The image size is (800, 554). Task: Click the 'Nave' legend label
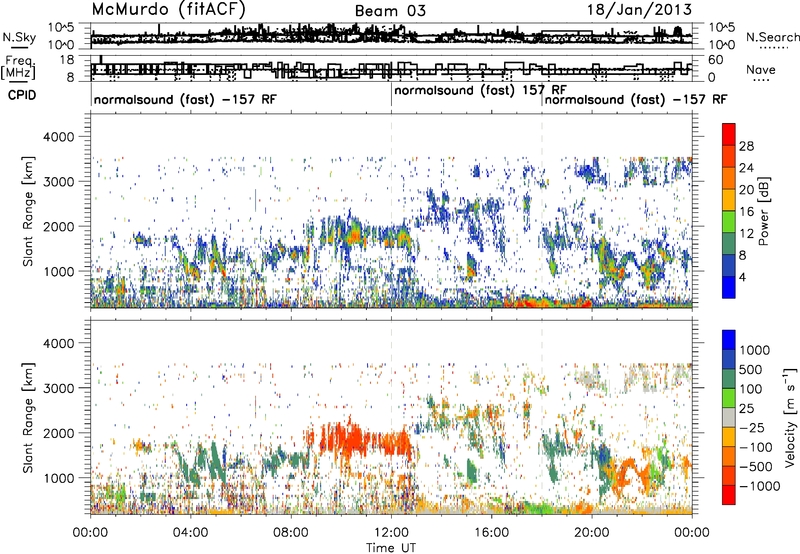pos(761,69)
